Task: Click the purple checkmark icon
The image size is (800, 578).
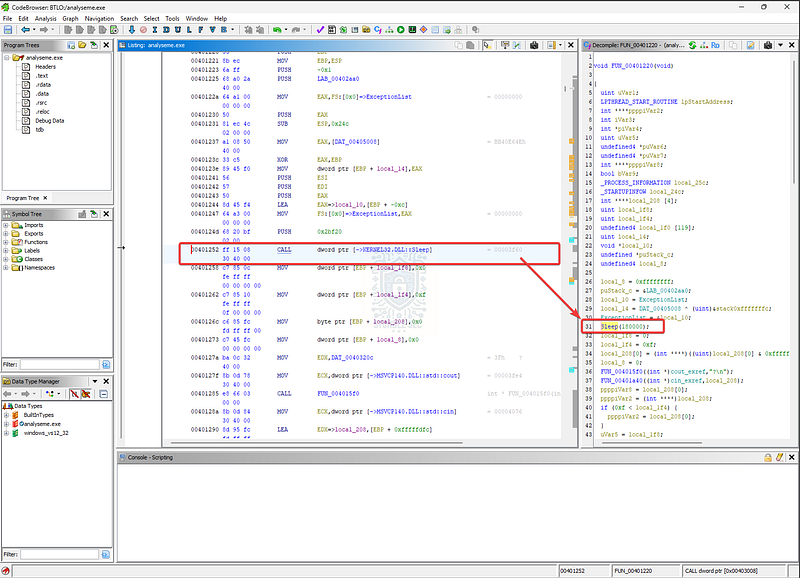Action: [320, 30]
